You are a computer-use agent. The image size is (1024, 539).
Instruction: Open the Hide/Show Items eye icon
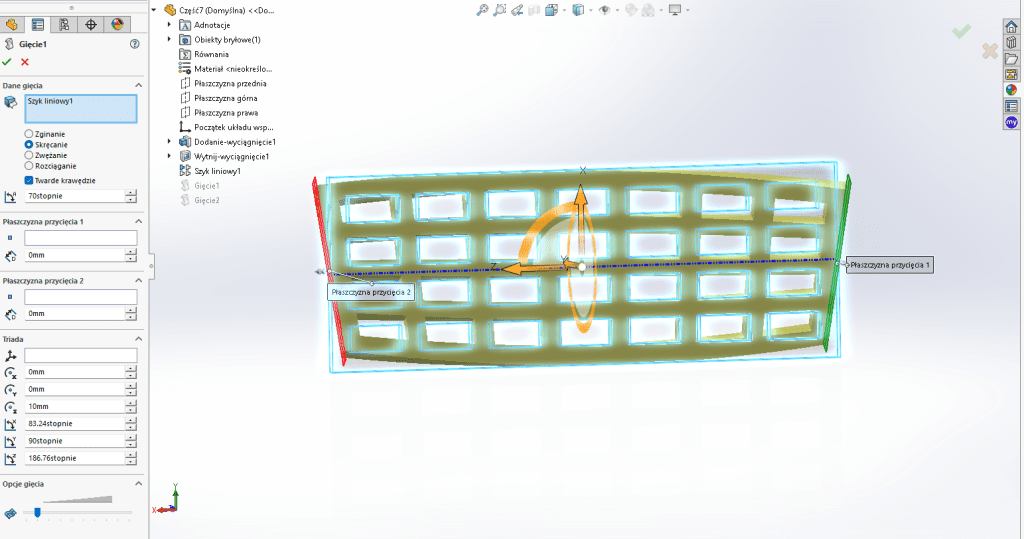tap(604, 10)
